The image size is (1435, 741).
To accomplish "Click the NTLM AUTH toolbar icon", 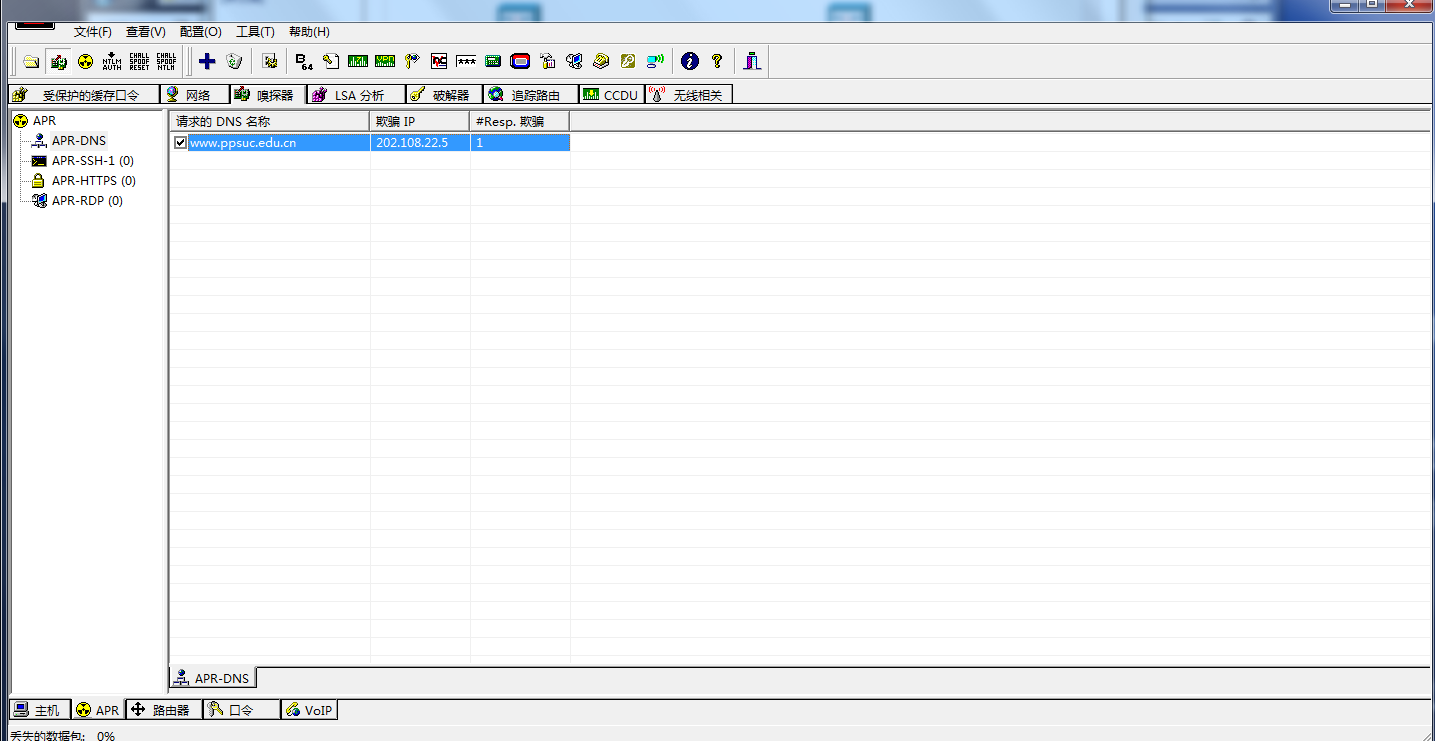I will [112, 62].
